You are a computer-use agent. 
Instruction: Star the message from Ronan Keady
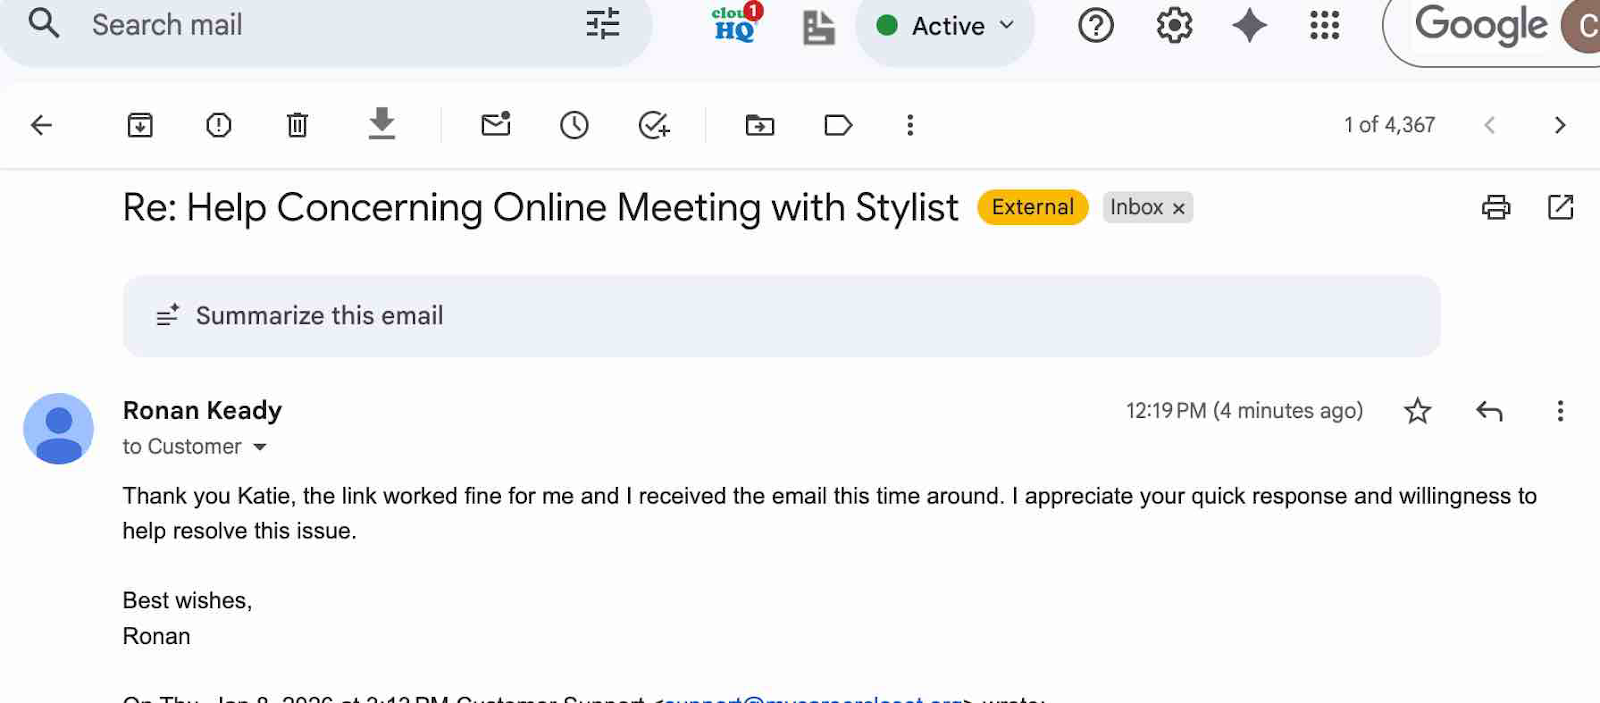1417,411
